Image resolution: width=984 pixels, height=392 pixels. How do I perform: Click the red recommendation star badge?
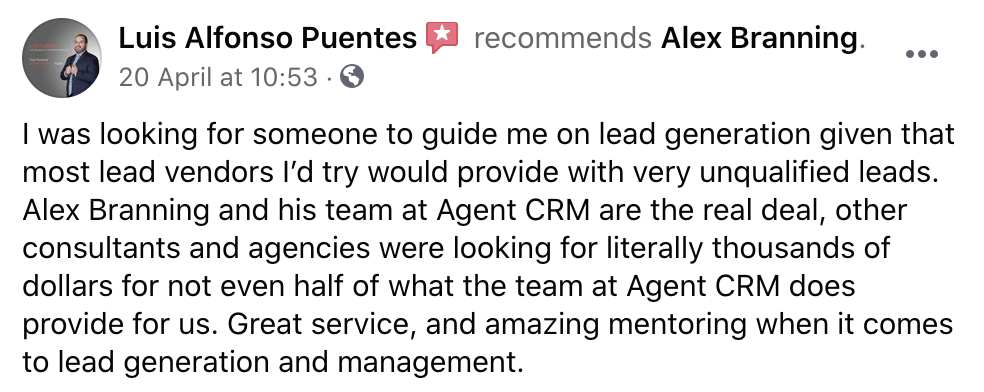(442, 38)
